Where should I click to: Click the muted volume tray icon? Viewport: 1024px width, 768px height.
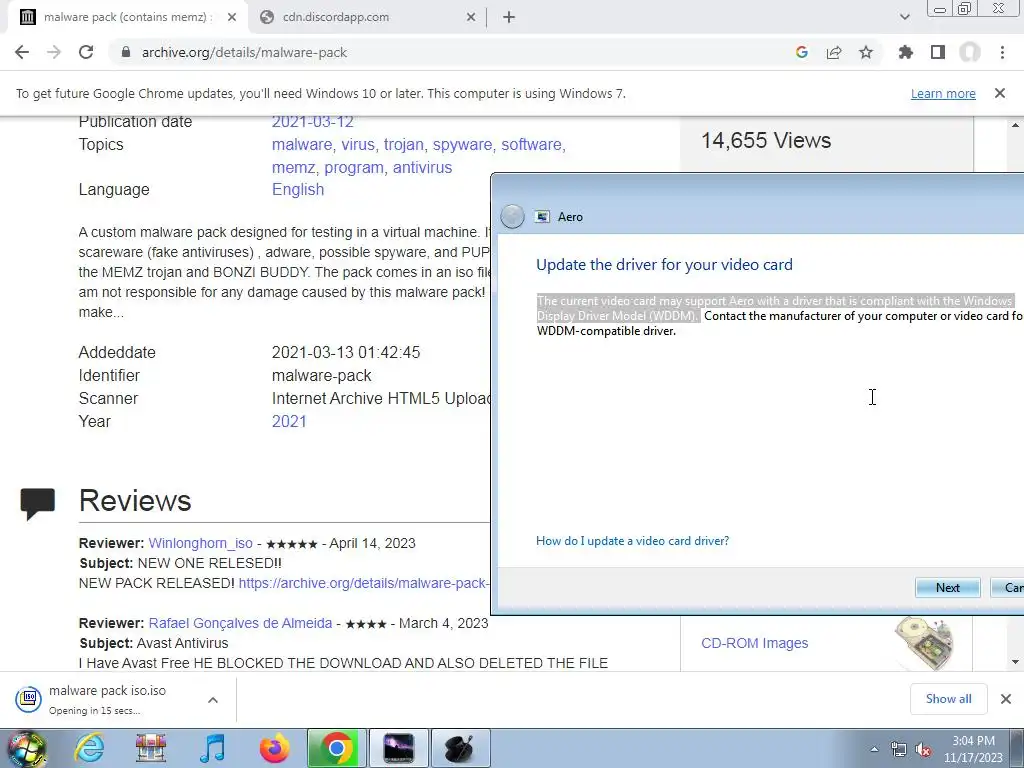[x=923, y=750]
